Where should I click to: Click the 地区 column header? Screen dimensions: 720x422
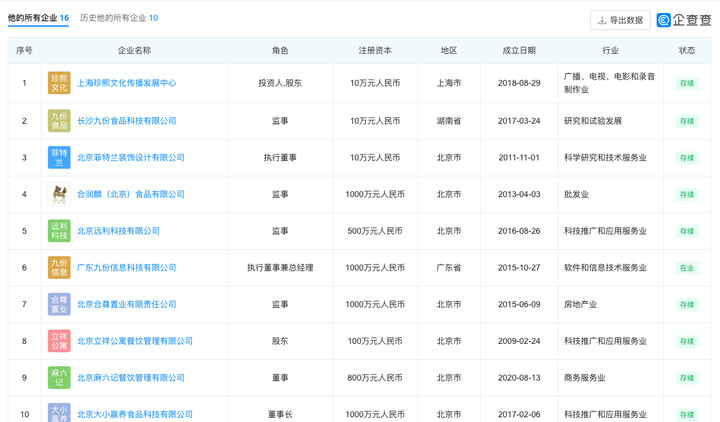[x=449, y=51]
